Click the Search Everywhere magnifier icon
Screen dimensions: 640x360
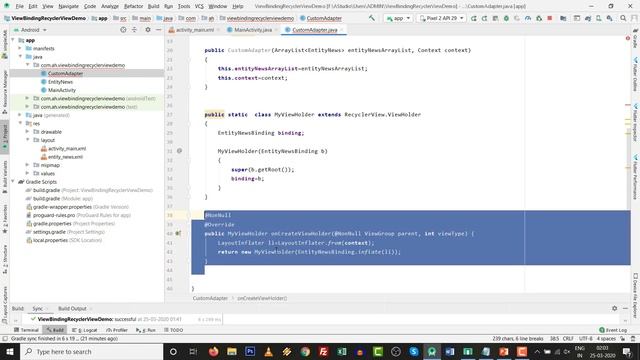coord(623,18)
